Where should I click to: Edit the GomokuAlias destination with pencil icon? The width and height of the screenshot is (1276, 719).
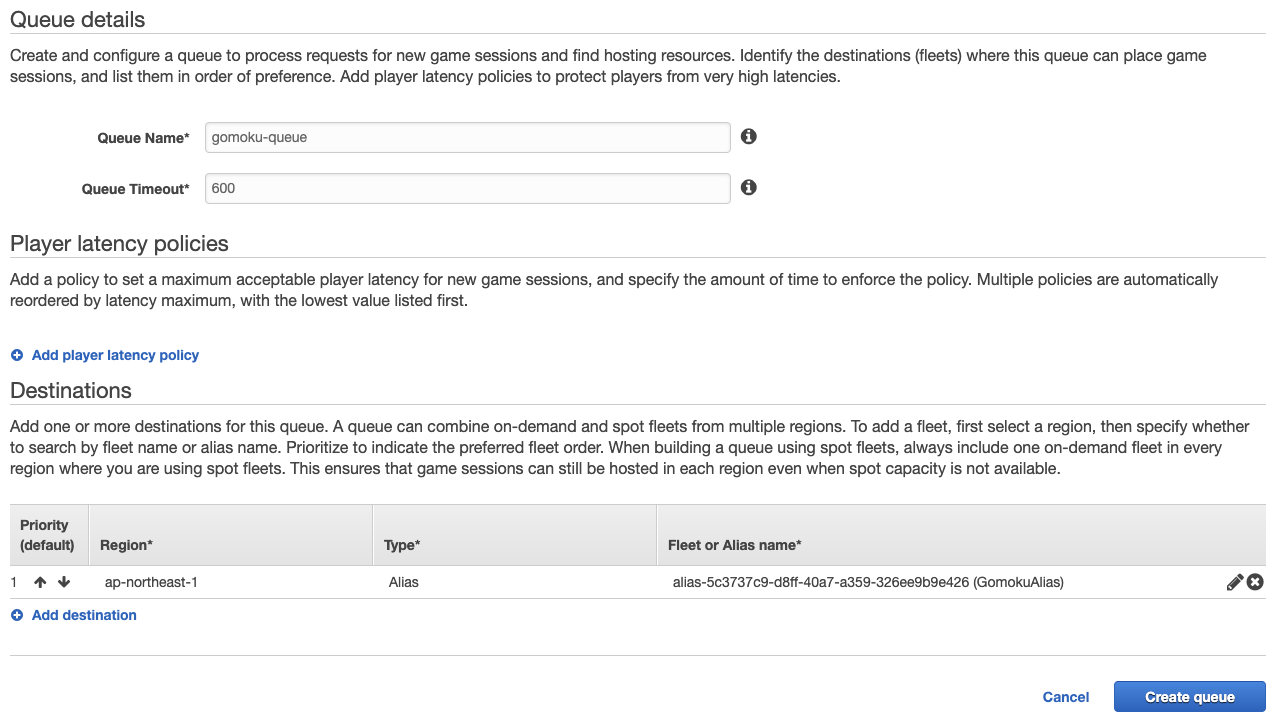(x=1235, y=582)
